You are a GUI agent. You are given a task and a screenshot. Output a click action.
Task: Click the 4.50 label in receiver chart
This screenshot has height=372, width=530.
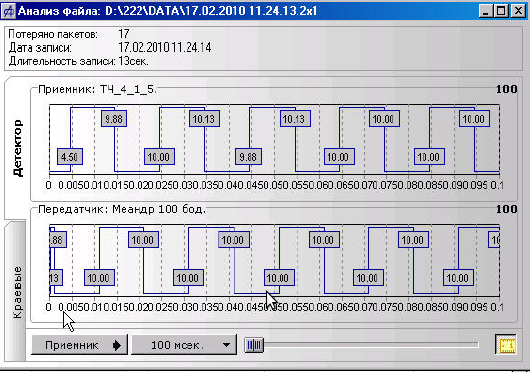tap(70, 157)
